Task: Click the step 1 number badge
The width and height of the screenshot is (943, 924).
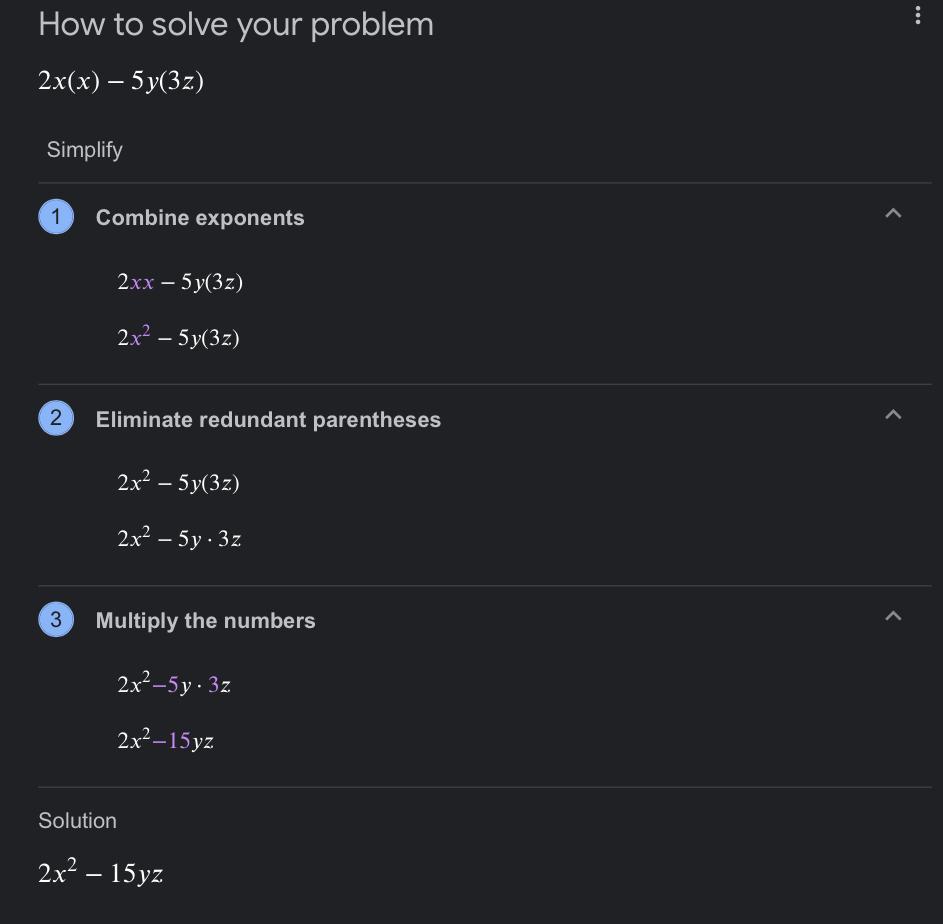Action: [x=56, y=217]
